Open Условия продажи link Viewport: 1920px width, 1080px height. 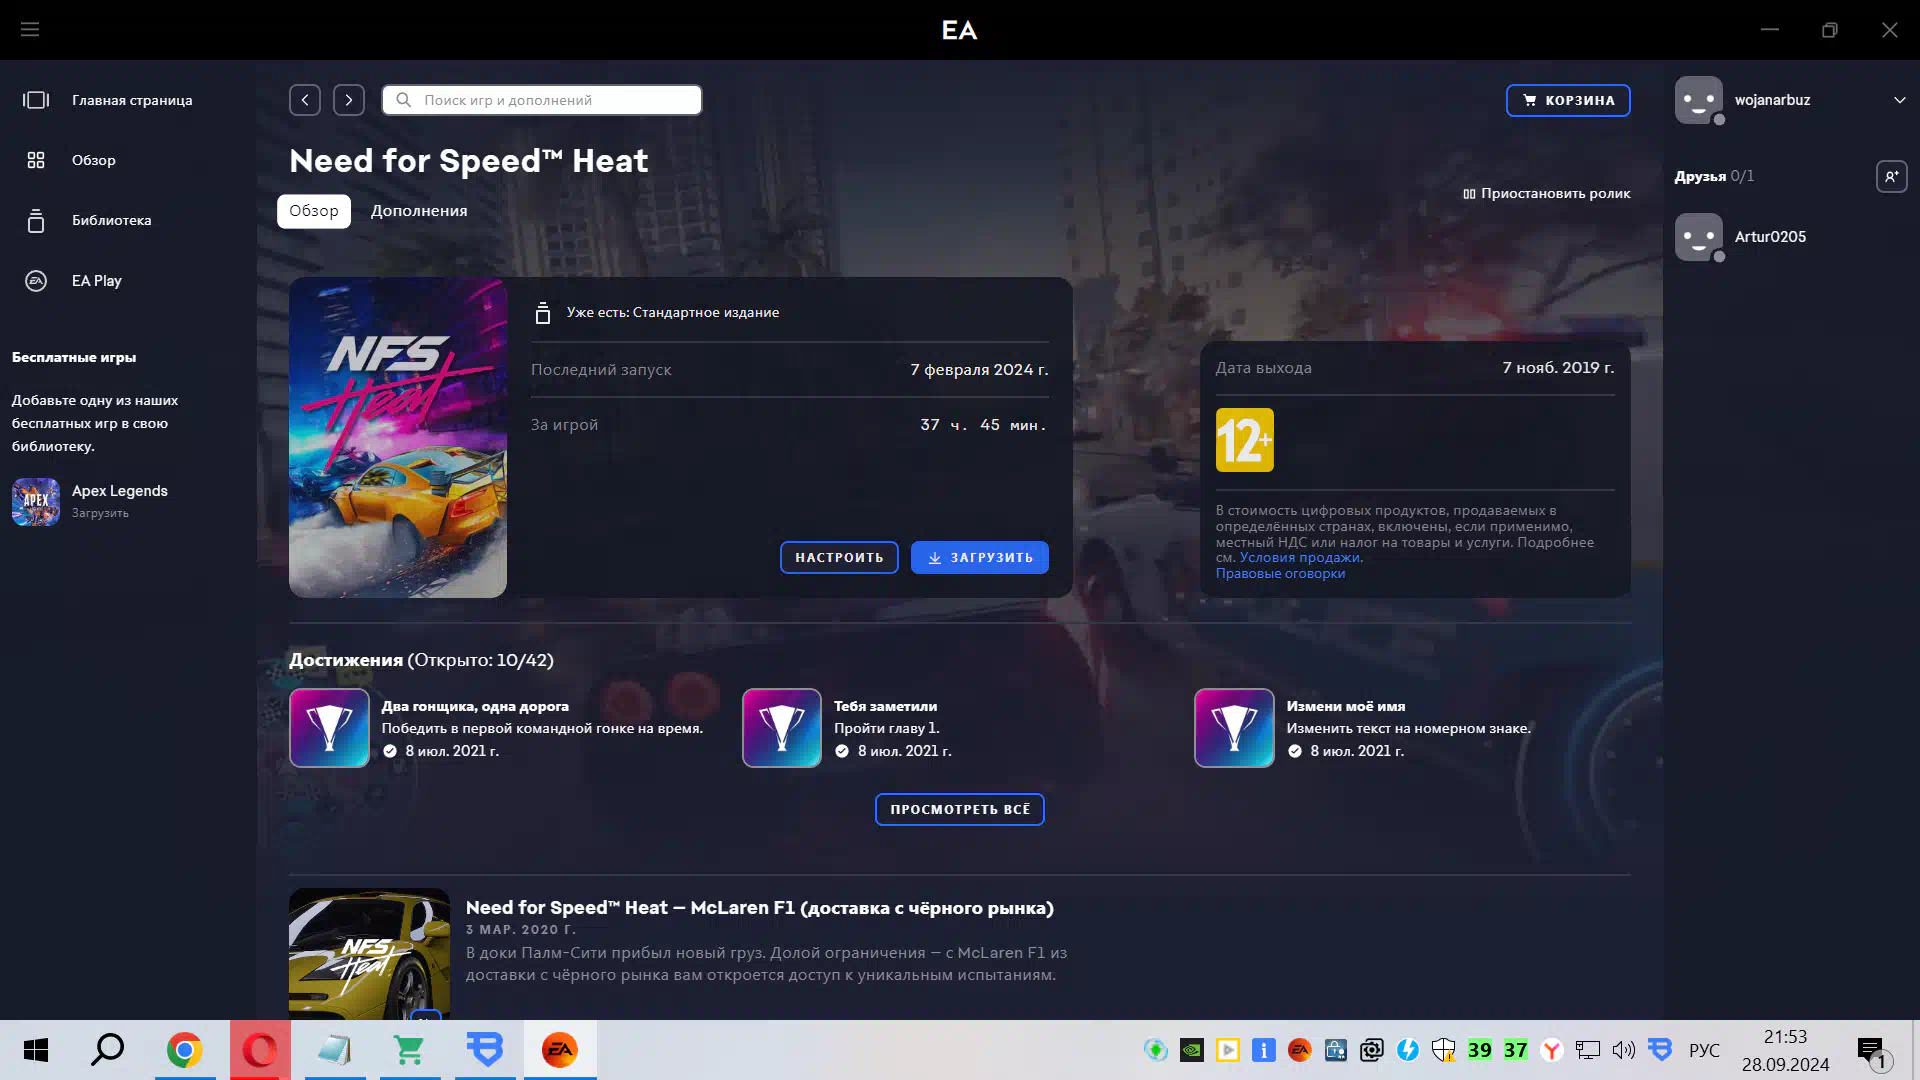click(1300, 558)
